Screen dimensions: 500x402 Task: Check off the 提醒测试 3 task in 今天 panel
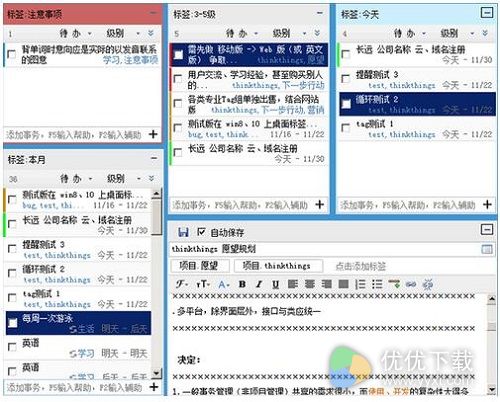click(x=346, y=79)
